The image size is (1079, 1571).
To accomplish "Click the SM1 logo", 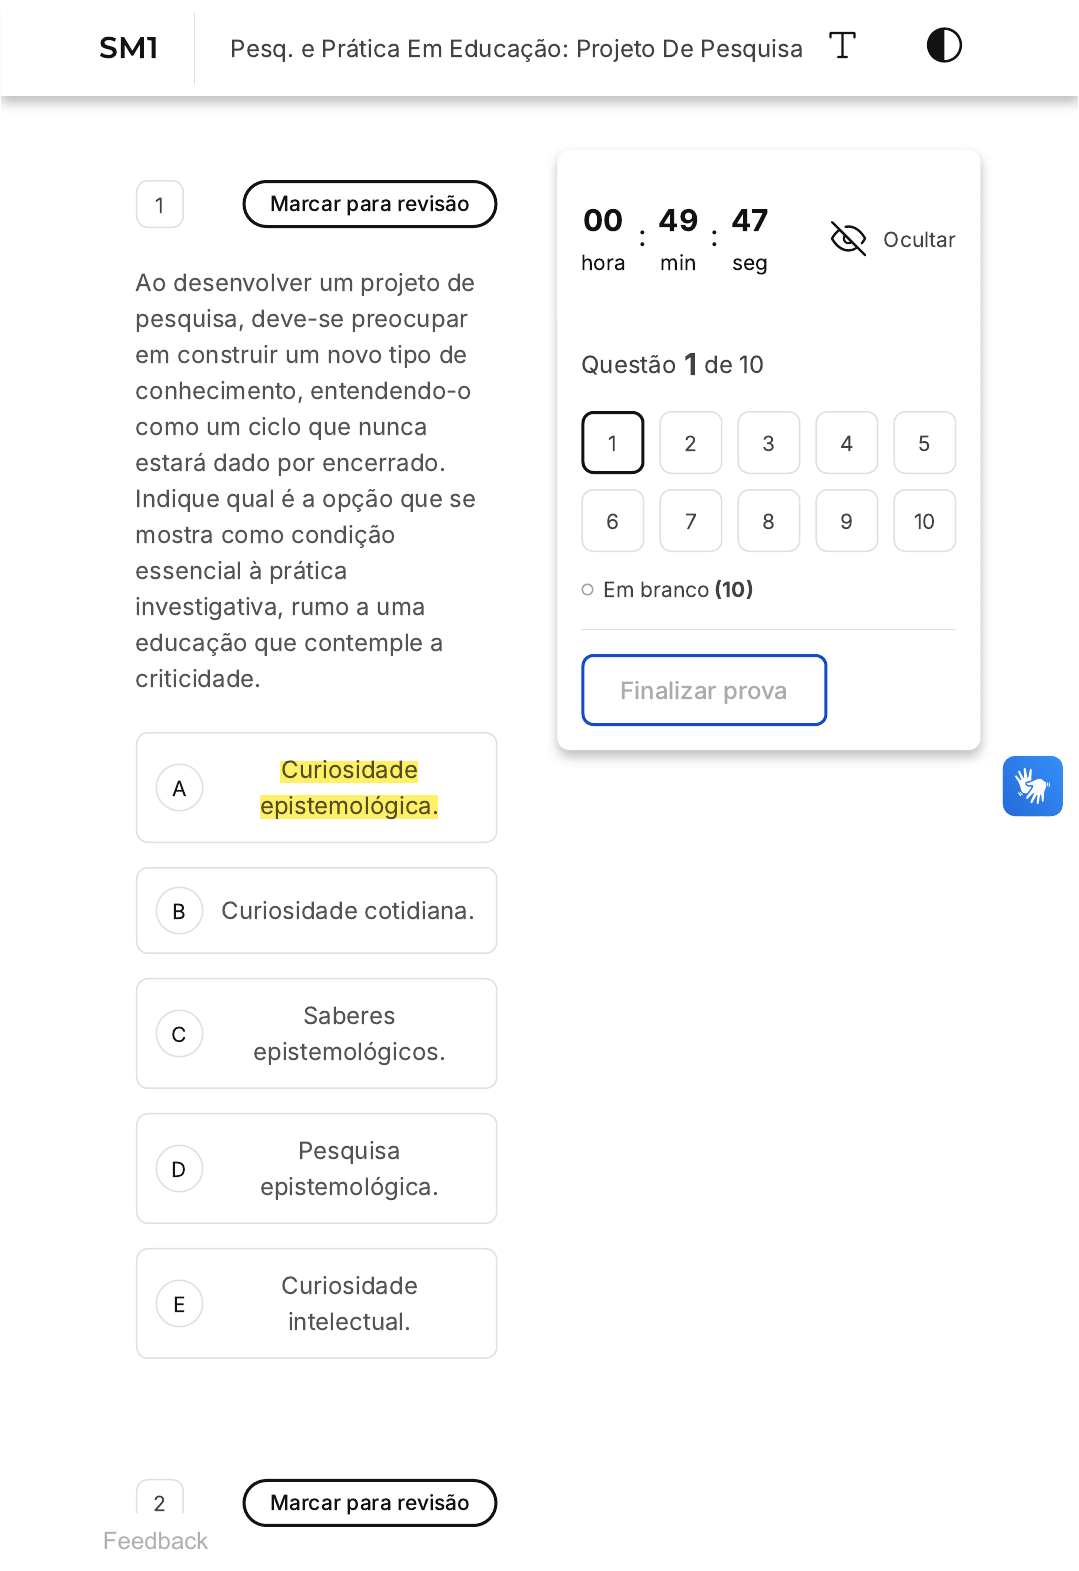I will (x=129, y=48).
